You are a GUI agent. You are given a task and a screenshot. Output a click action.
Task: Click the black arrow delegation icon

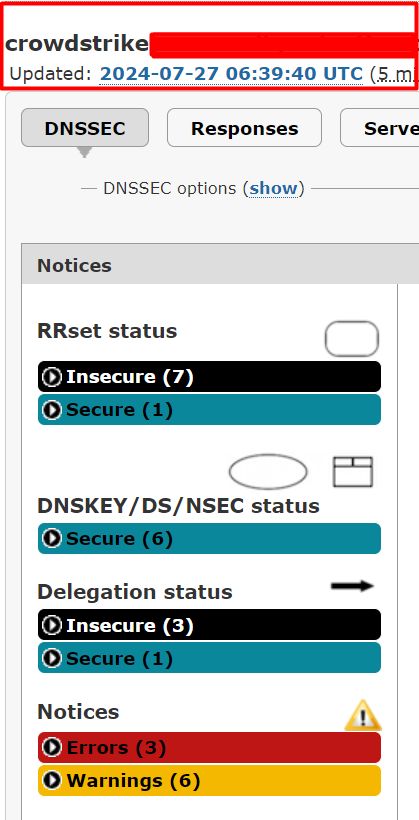353,586
